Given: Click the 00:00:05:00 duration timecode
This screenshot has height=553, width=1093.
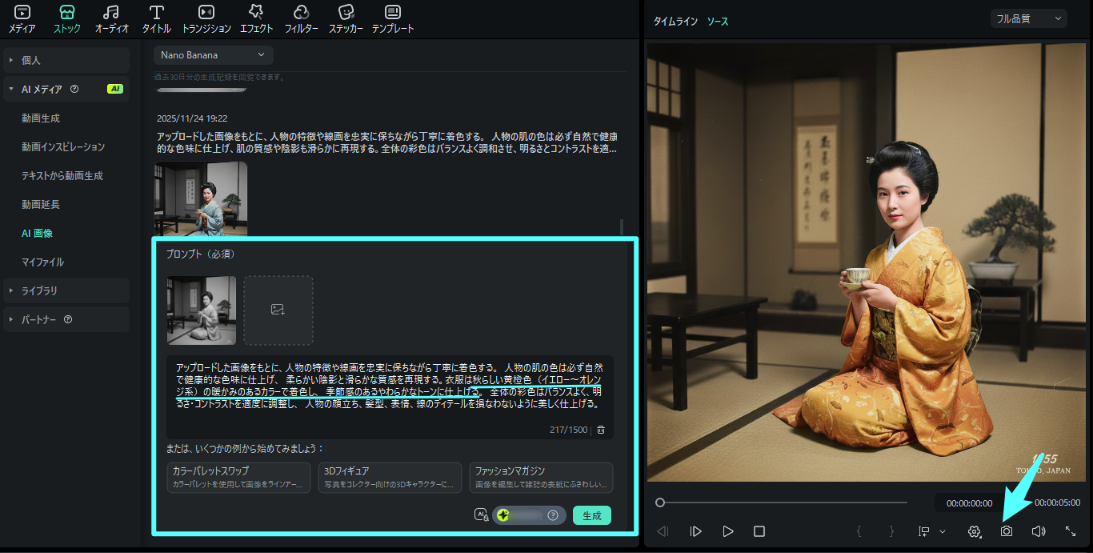Looking at the screenshot, I should tap(1057, 503).
